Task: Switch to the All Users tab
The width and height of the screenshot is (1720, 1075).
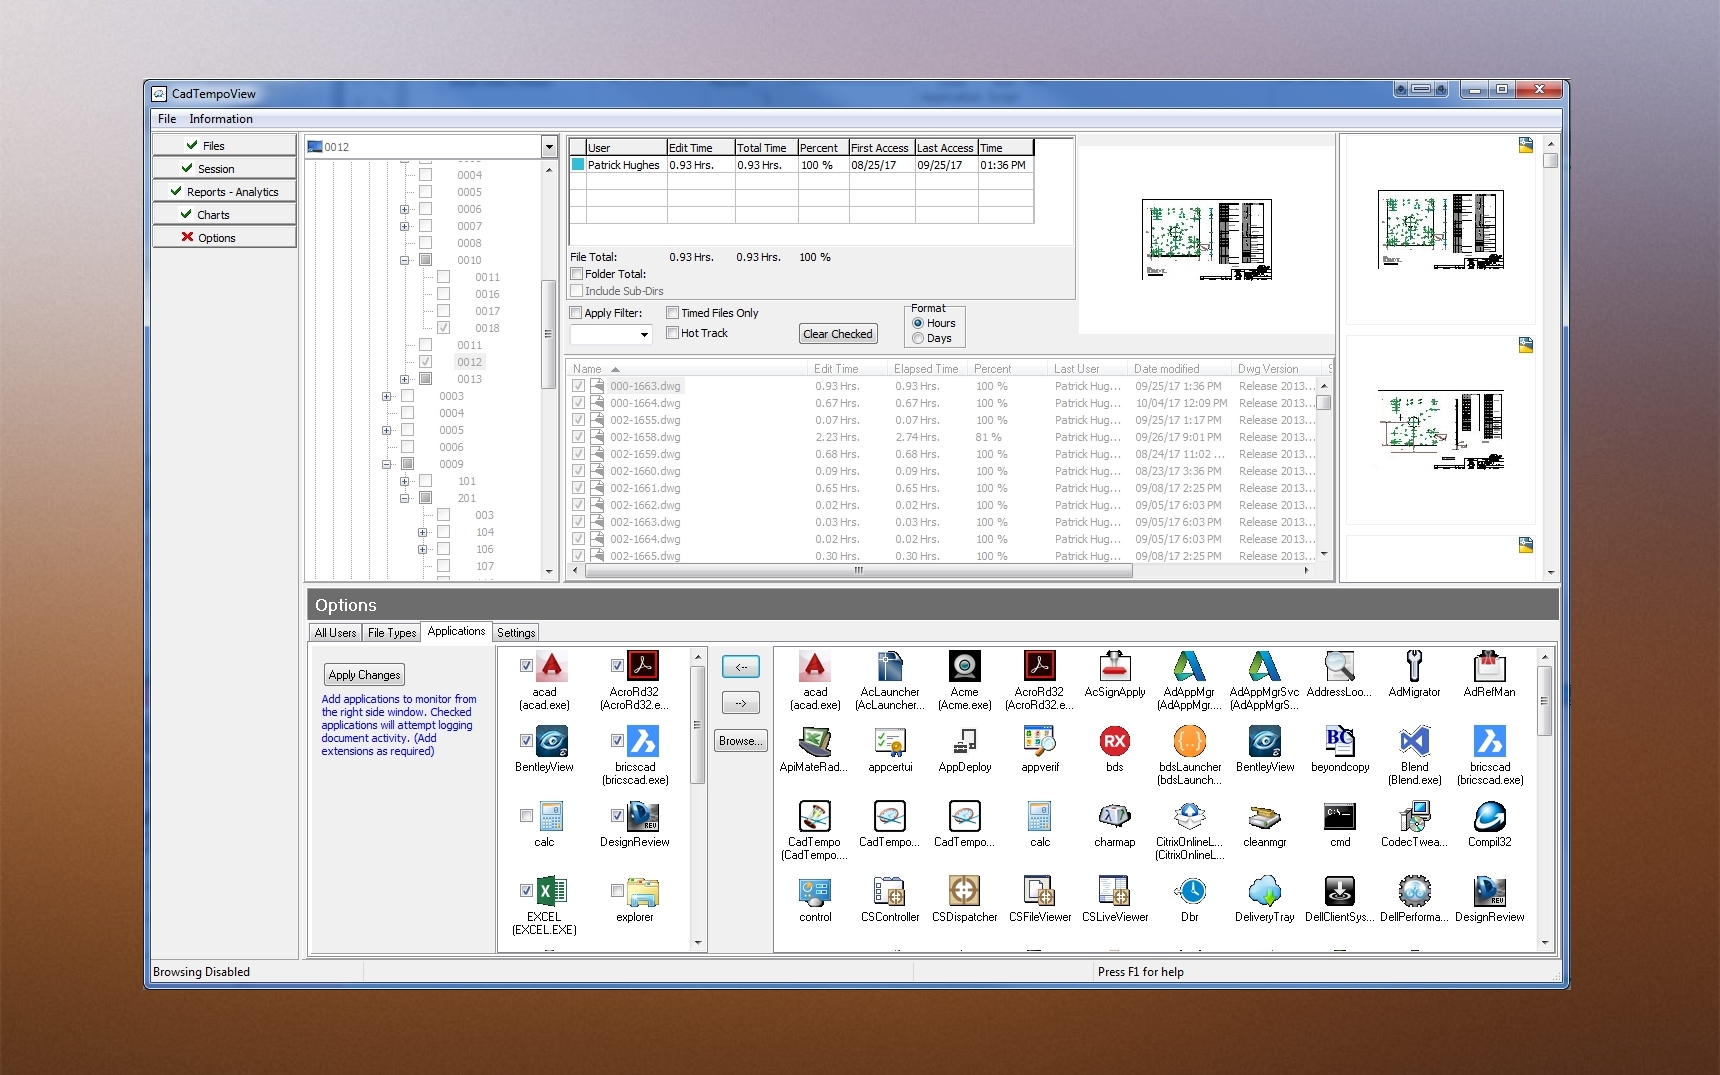Action: [335, 633]
